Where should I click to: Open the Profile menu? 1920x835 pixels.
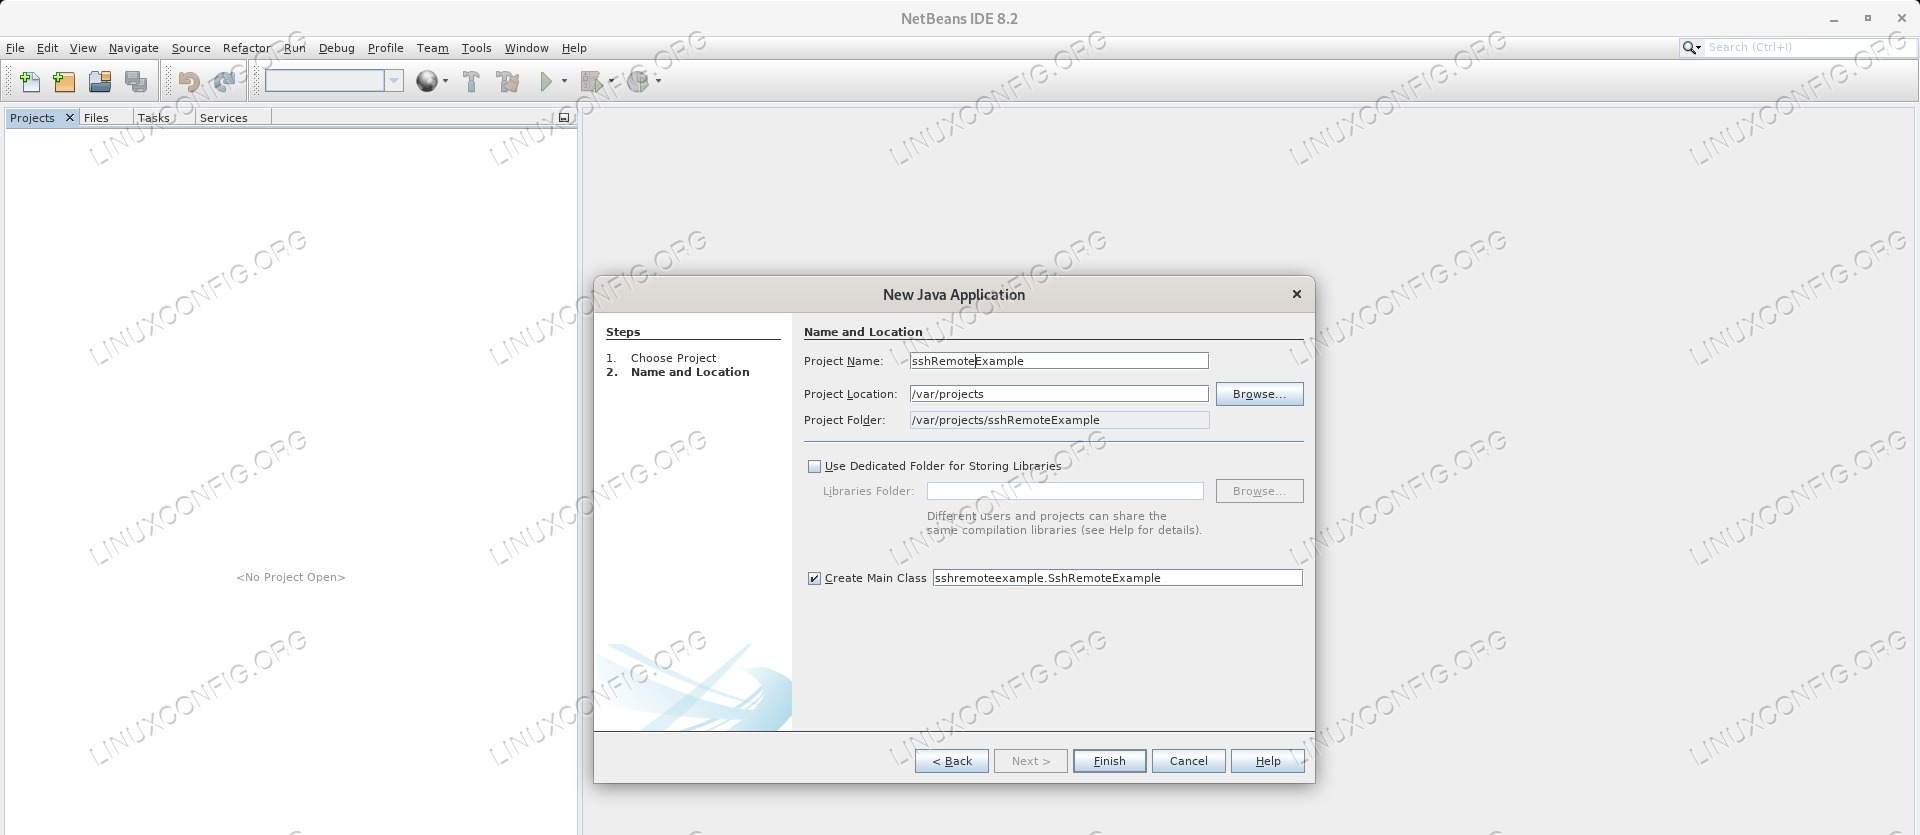(385, 48)
